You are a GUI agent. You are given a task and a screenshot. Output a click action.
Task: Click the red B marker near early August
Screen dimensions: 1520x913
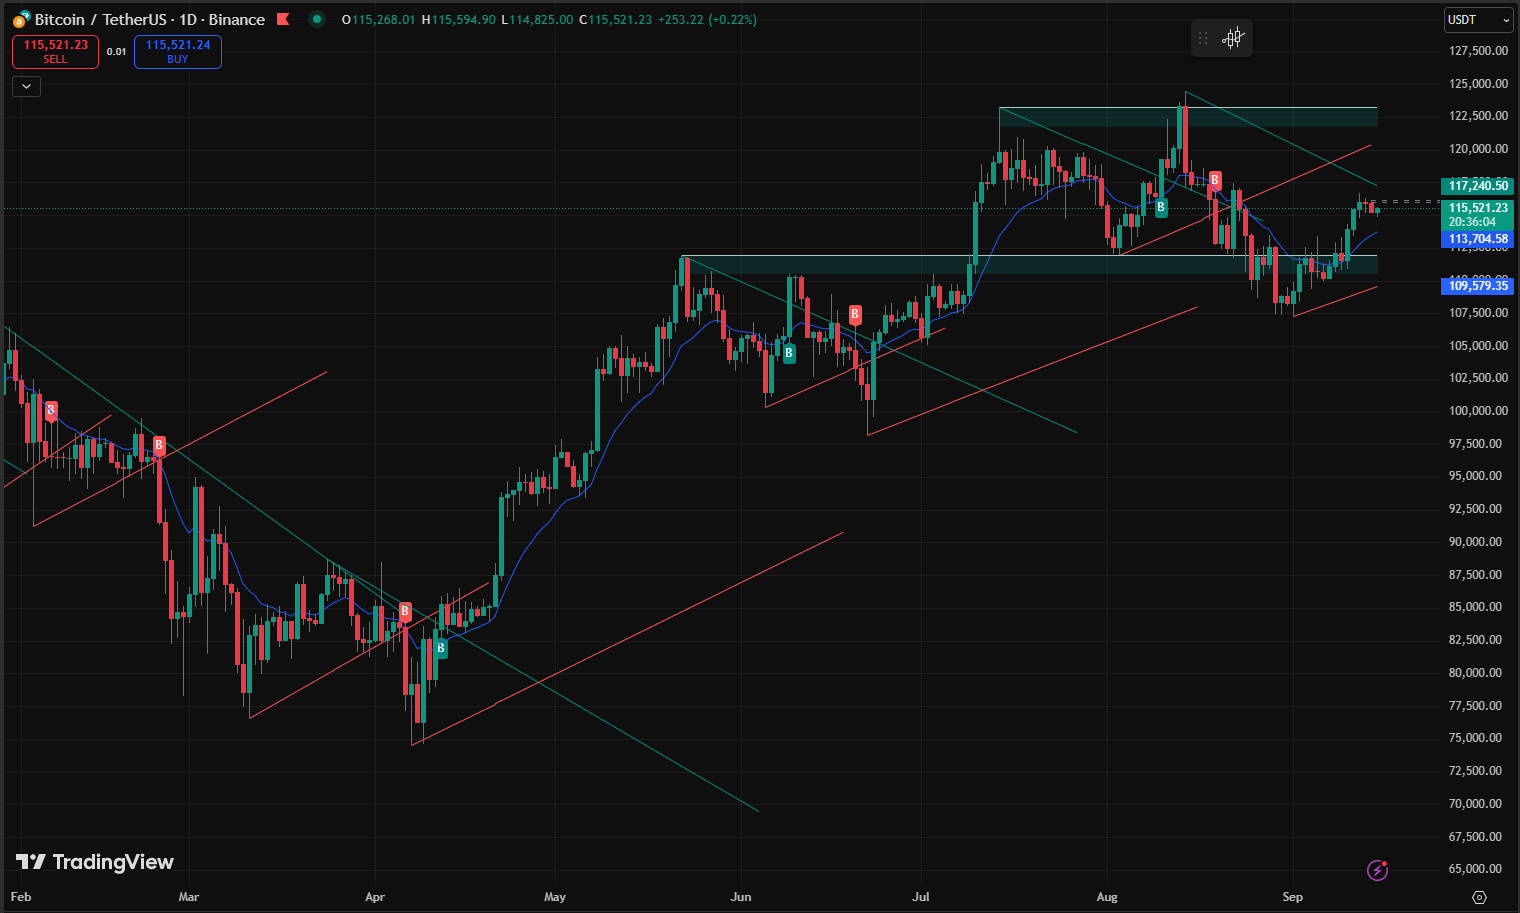coord(1215,180)
